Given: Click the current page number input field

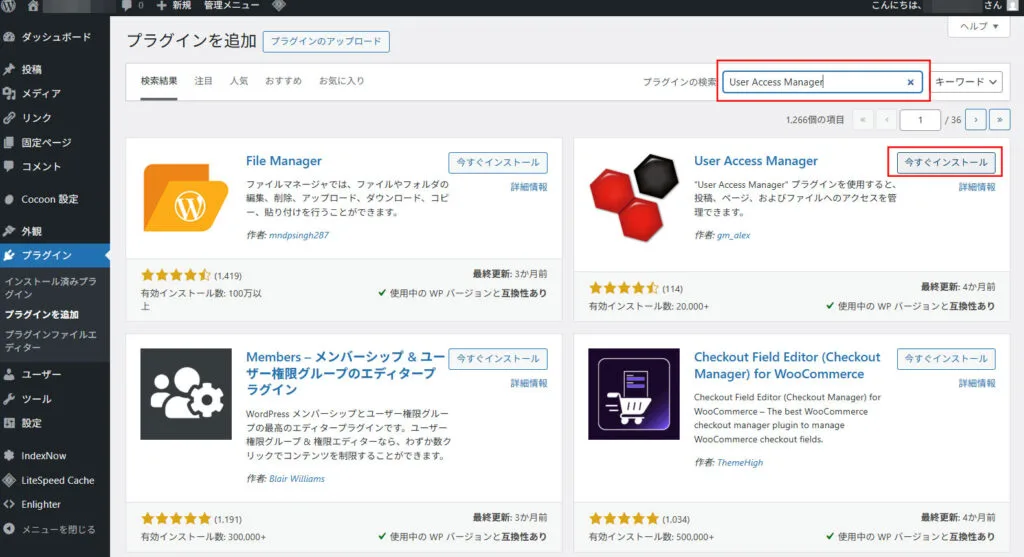Looking at the screenshot, I should tap(919, 119).
